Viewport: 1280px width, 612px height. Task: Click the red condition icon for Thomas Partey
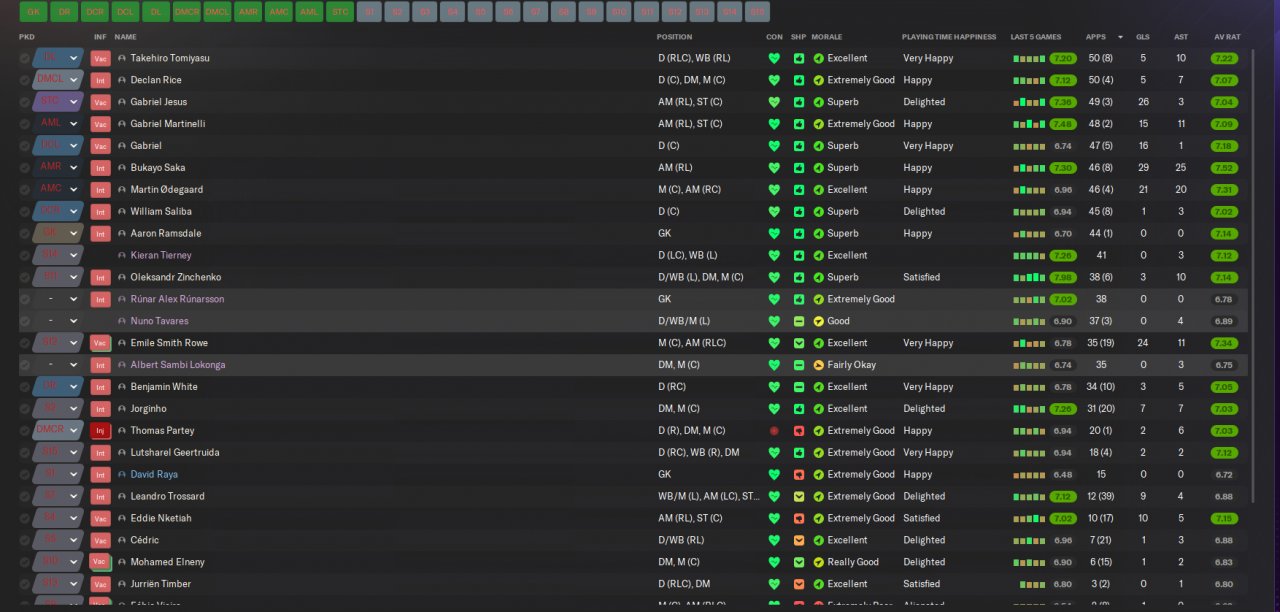774,431
